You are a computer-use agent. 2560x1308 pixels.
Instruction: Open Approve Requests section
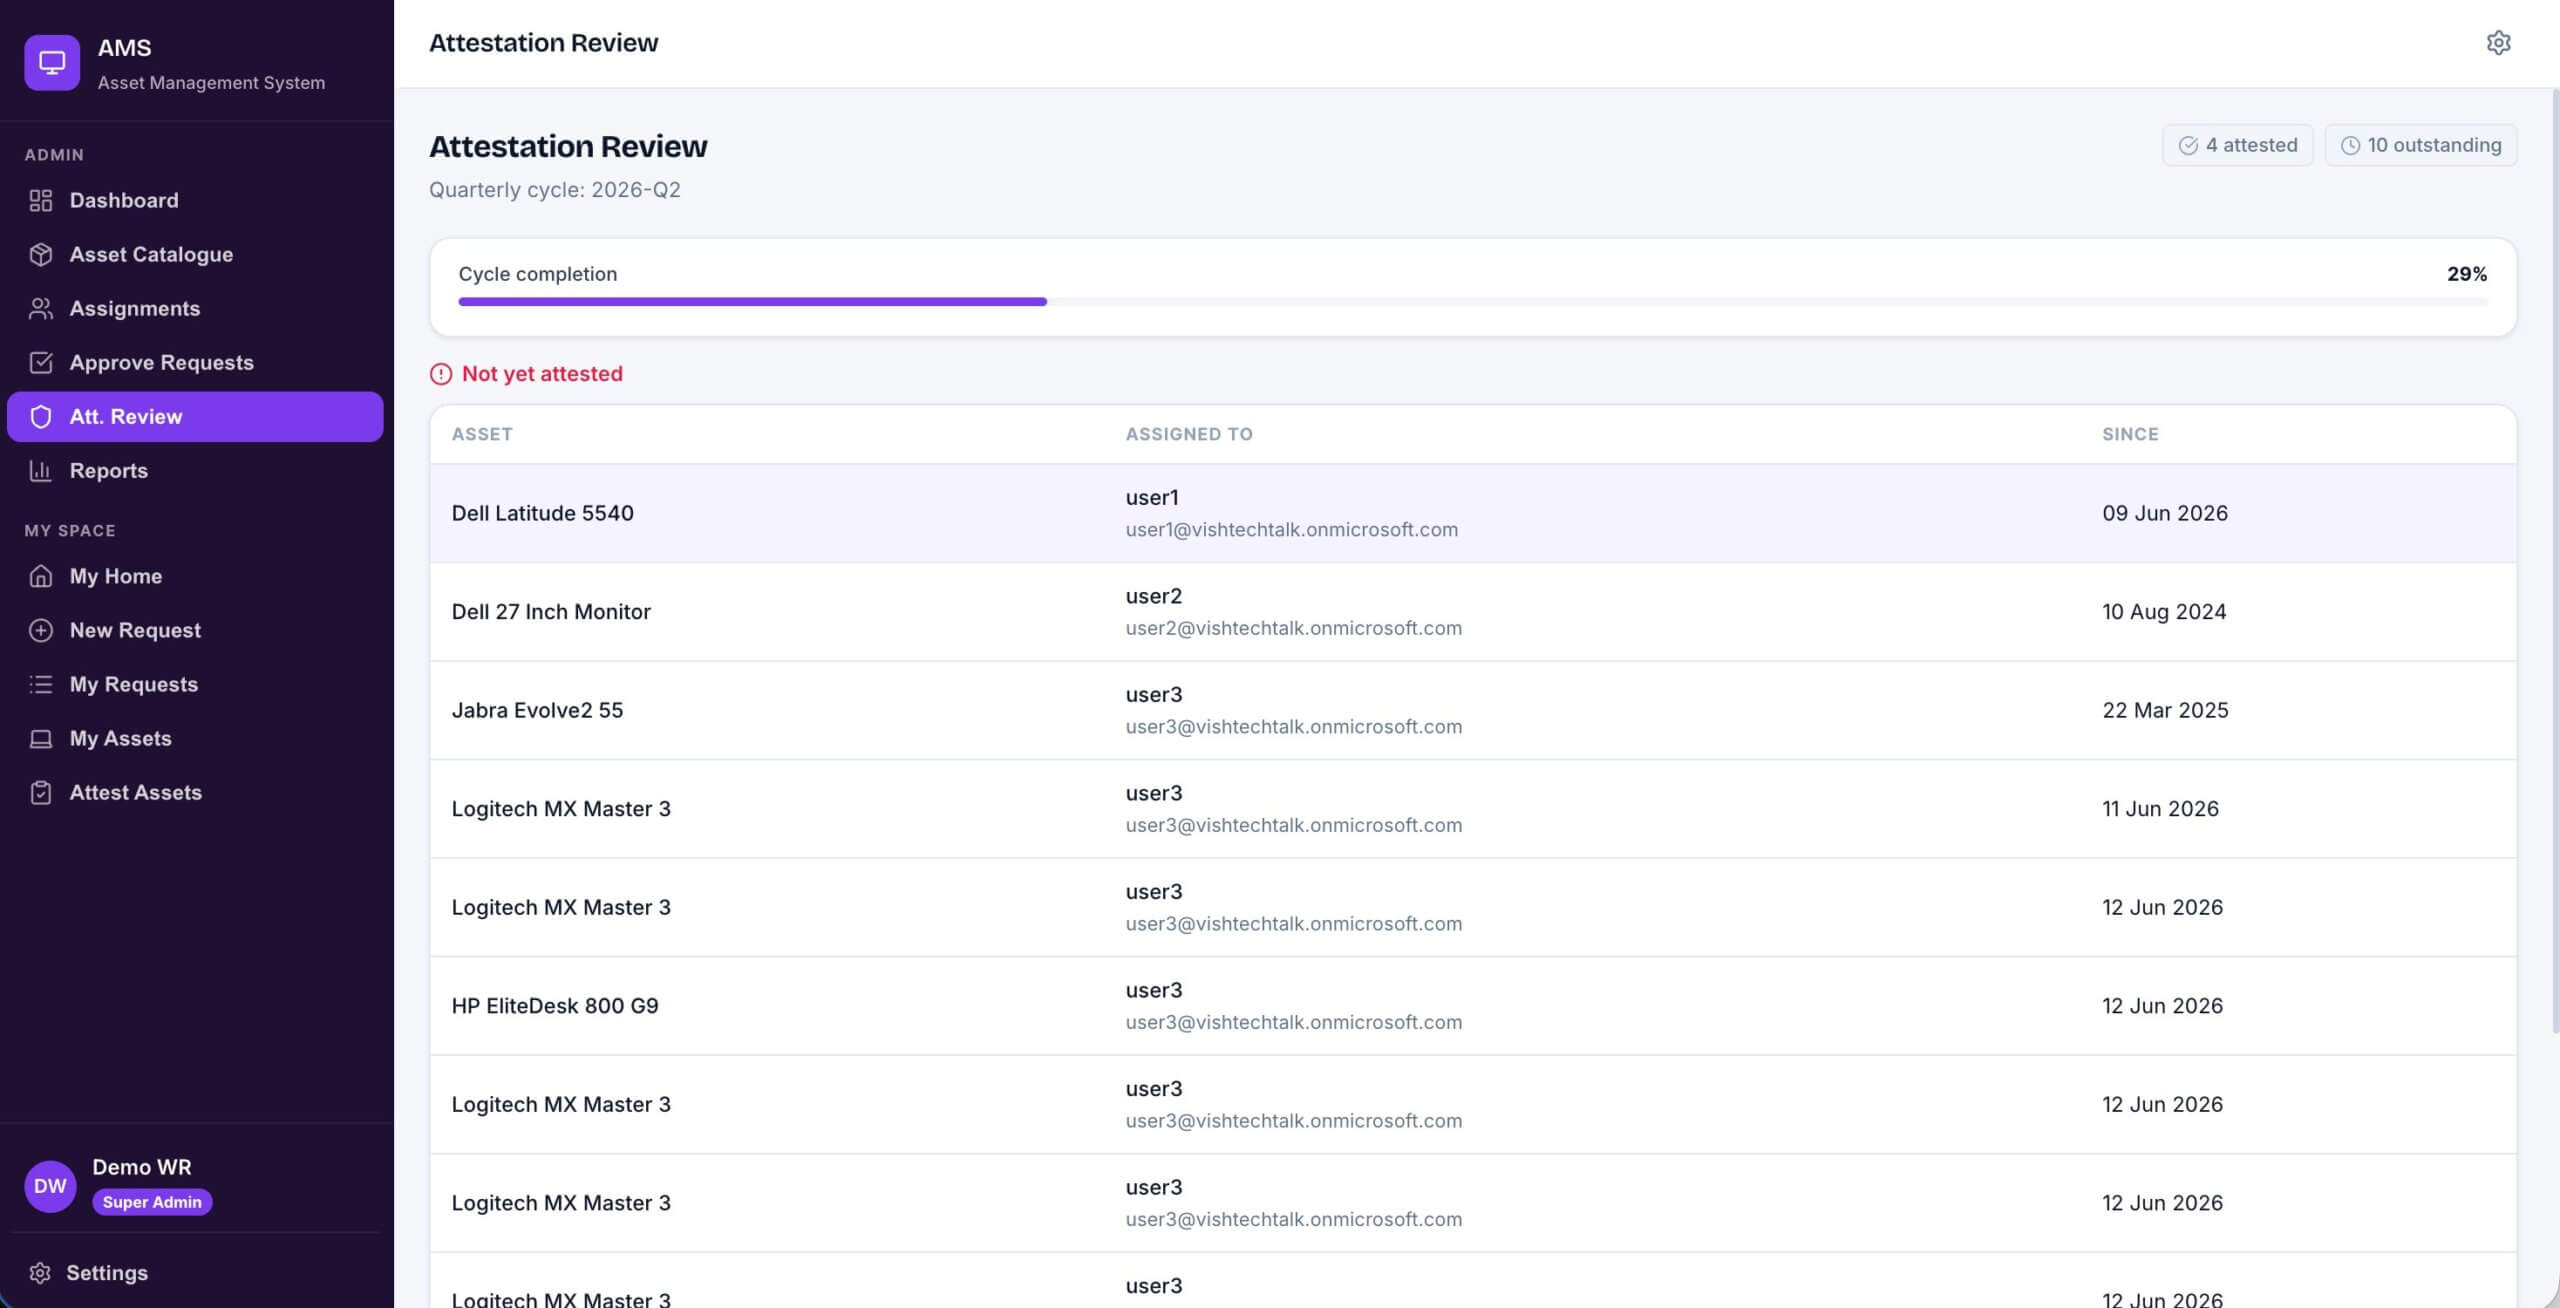pos(195,362)
